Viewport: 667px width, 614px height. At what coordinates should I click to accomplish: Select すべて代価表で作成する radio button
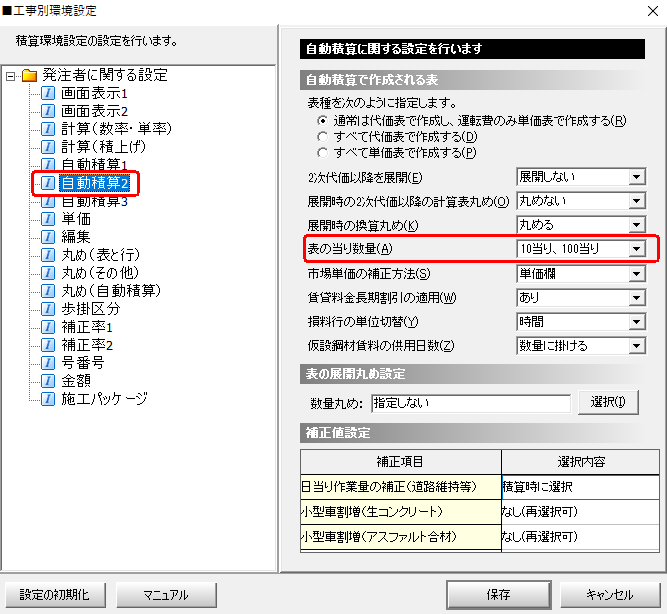pyautogui.click(x=322, y=136)
